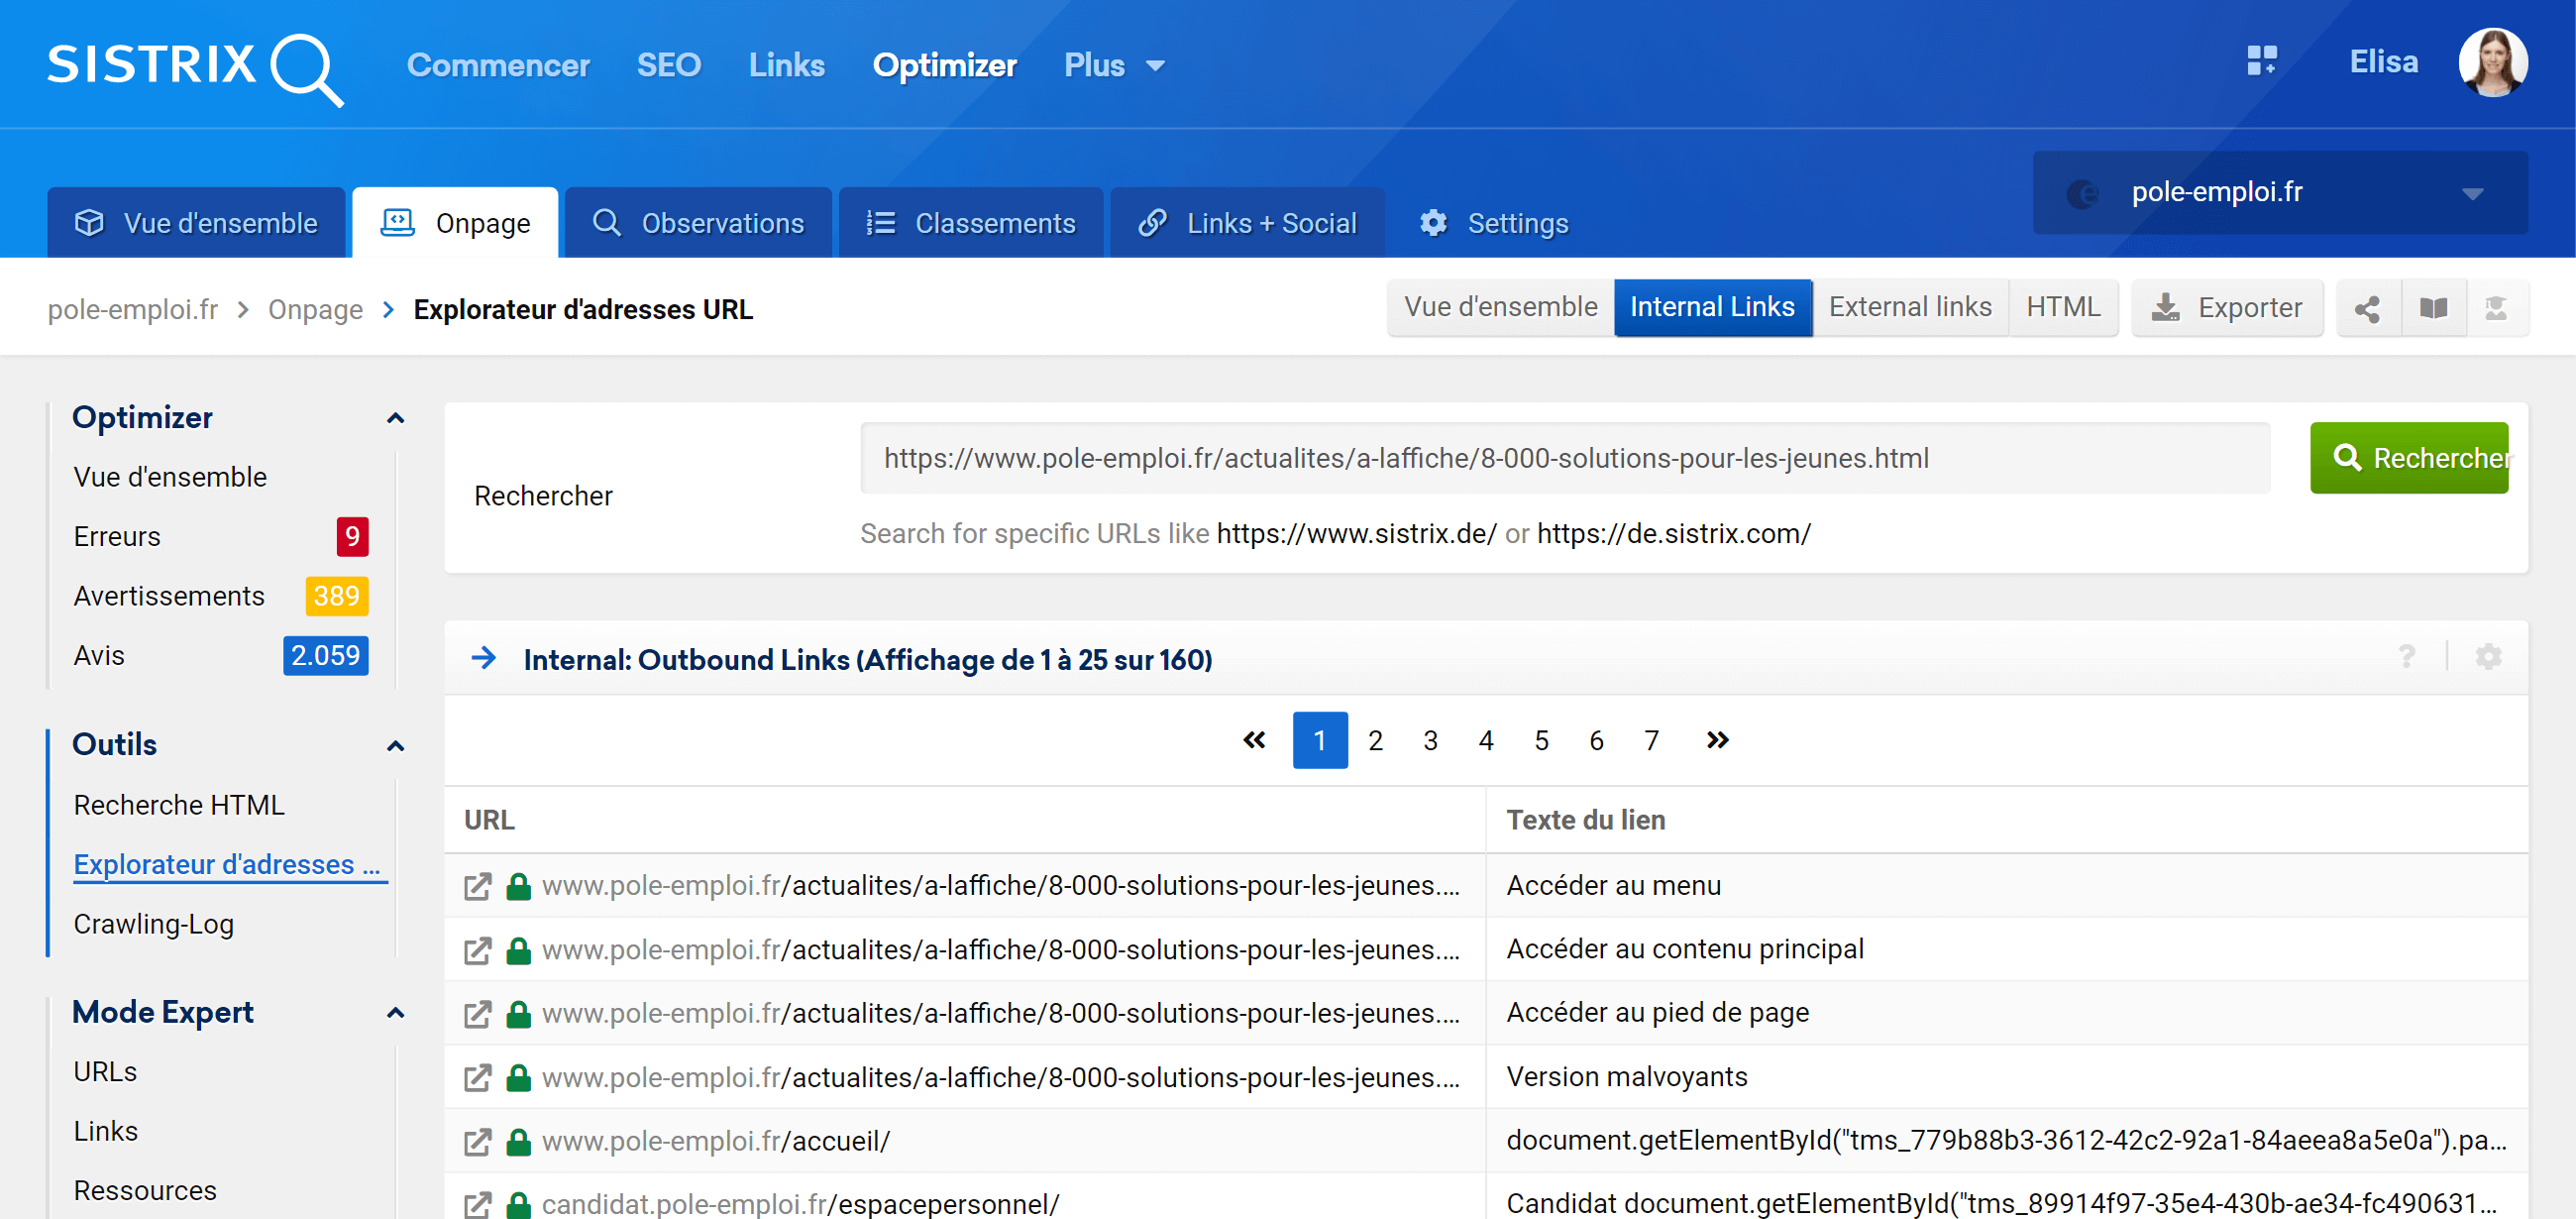Open the handbook book icon
This screenshot has width=2576, height=1219.
coord(2433,309)
